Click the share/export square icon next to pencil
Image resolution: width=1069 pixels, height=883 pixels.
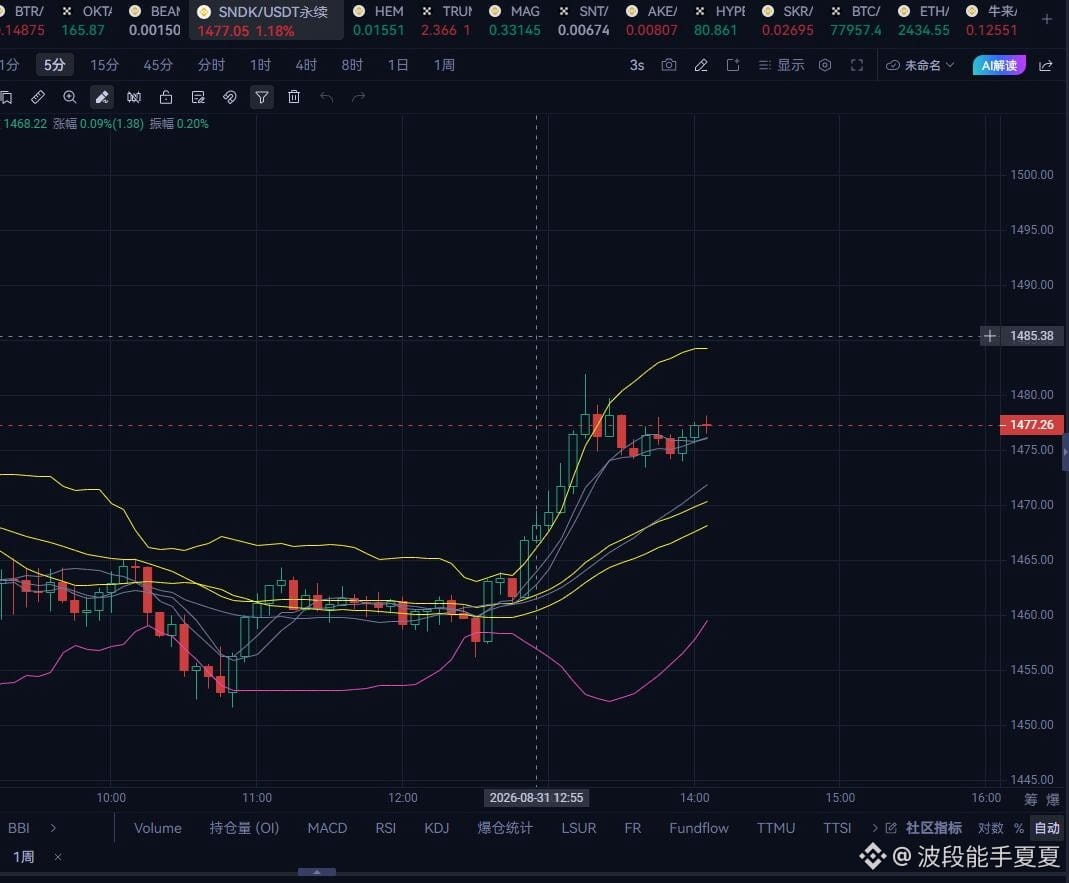(733, 65)
